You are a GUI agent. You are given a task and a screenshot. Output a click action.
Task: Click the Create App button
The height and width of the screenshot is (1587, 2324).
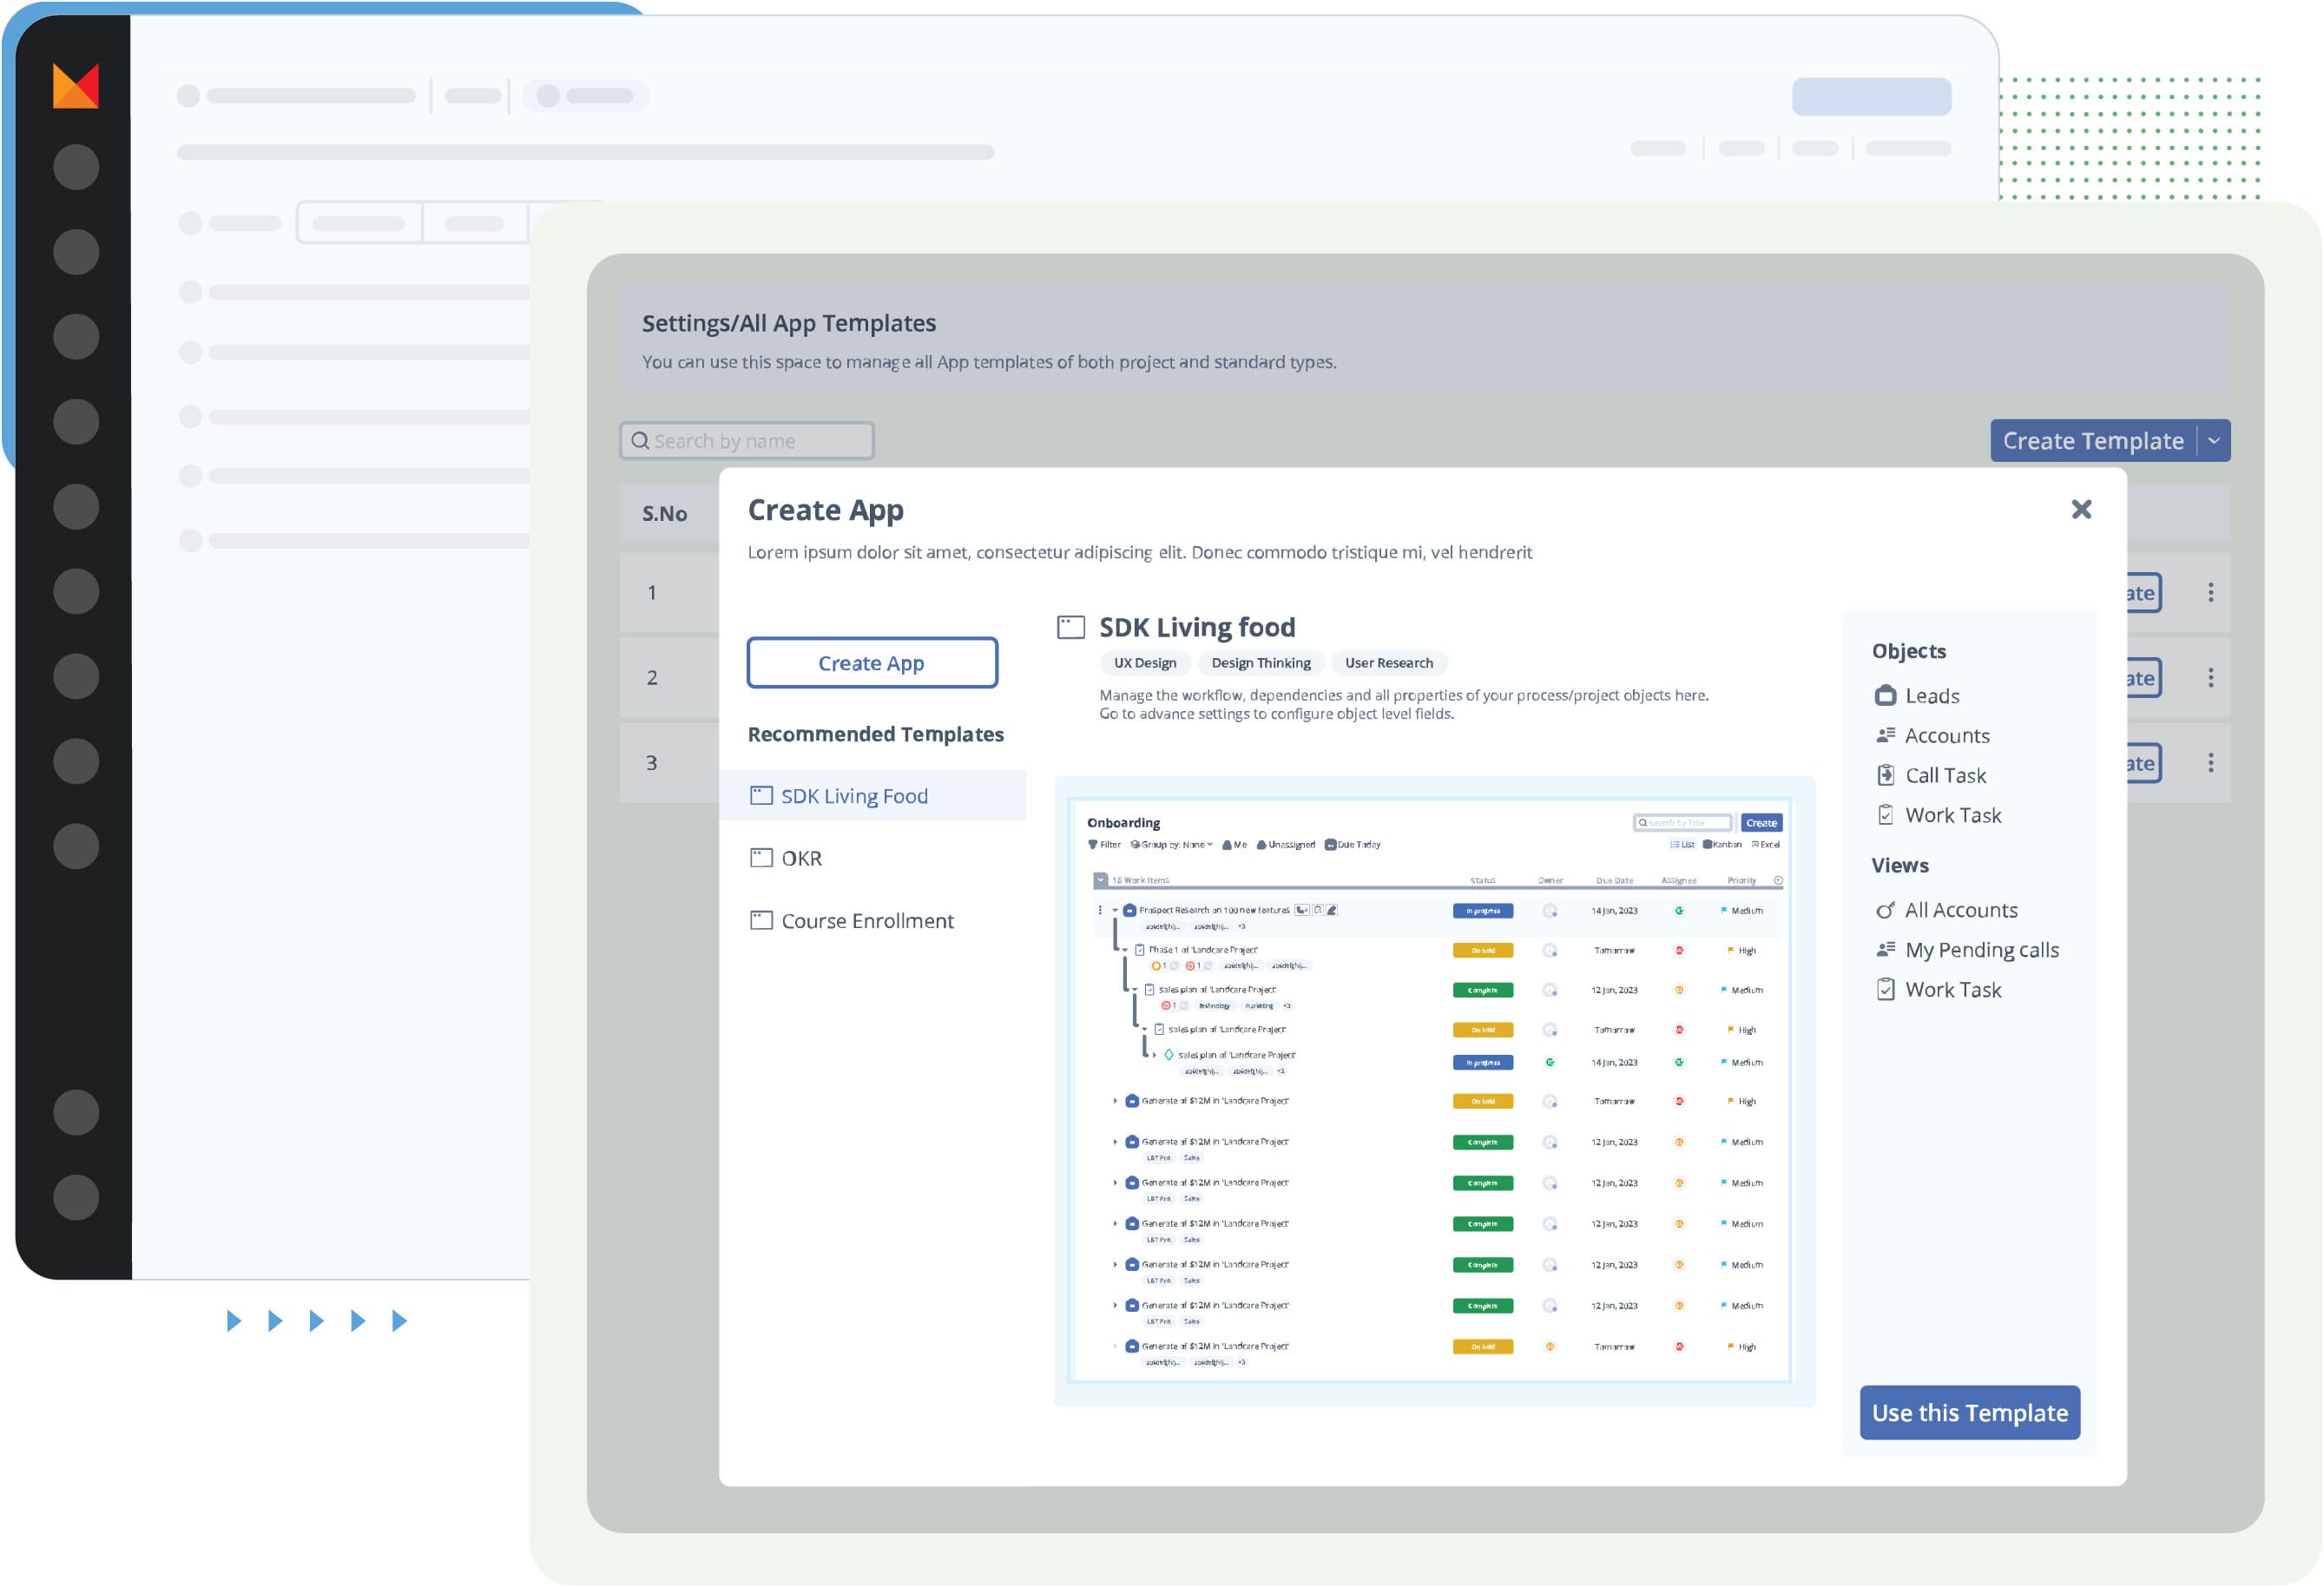coord(872,663)
